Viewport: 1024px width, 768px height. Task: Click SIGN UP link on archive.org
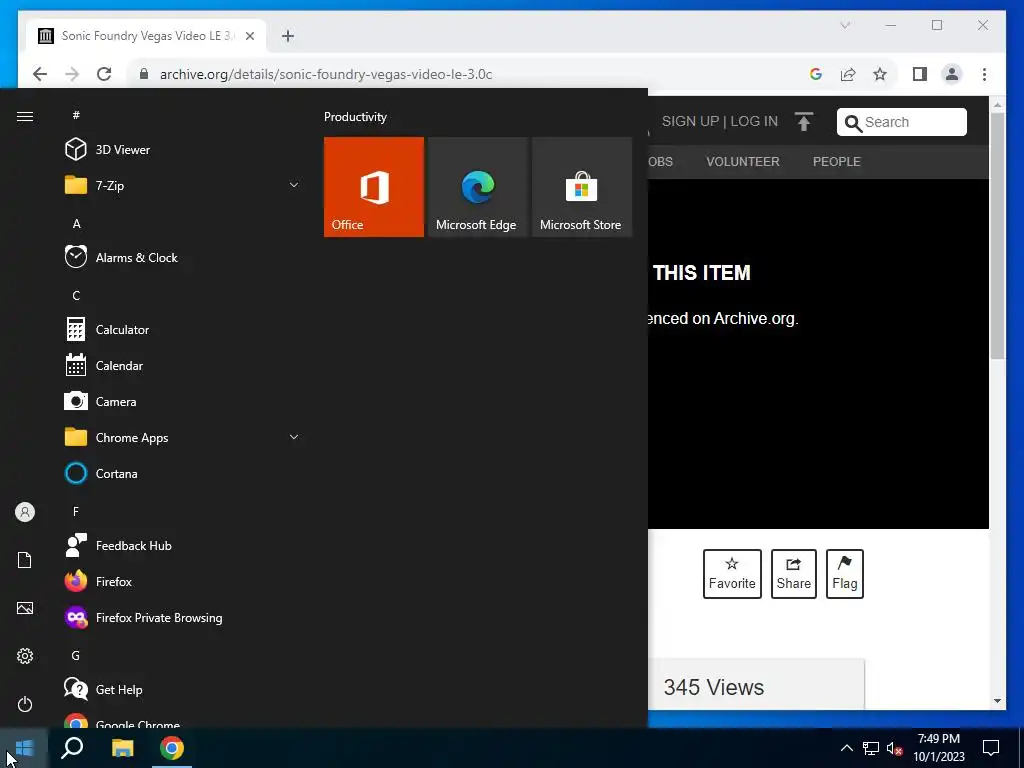(x=690, y=121)
